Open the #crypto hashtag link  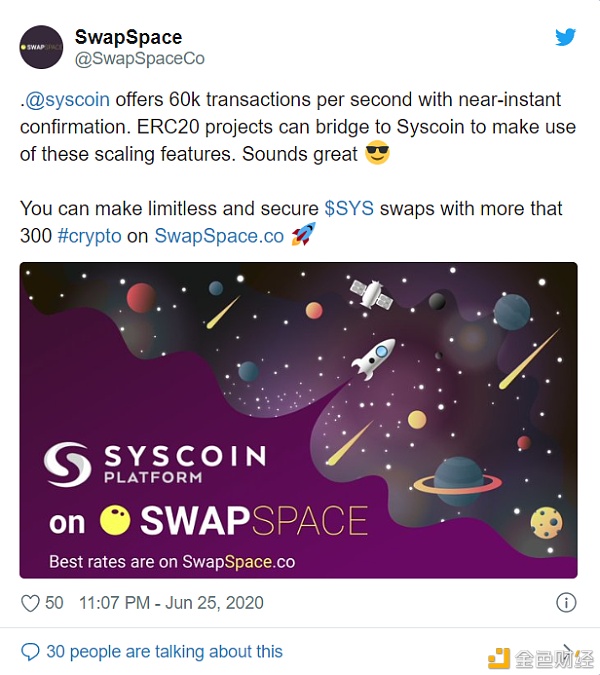[88, 235]
